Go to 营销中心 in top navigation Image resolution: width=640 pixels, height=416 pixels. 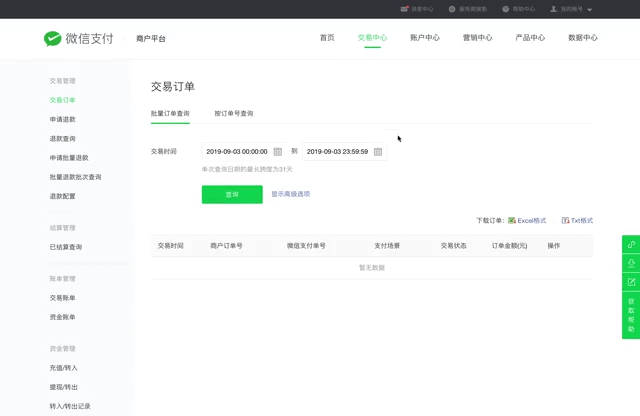477,38
